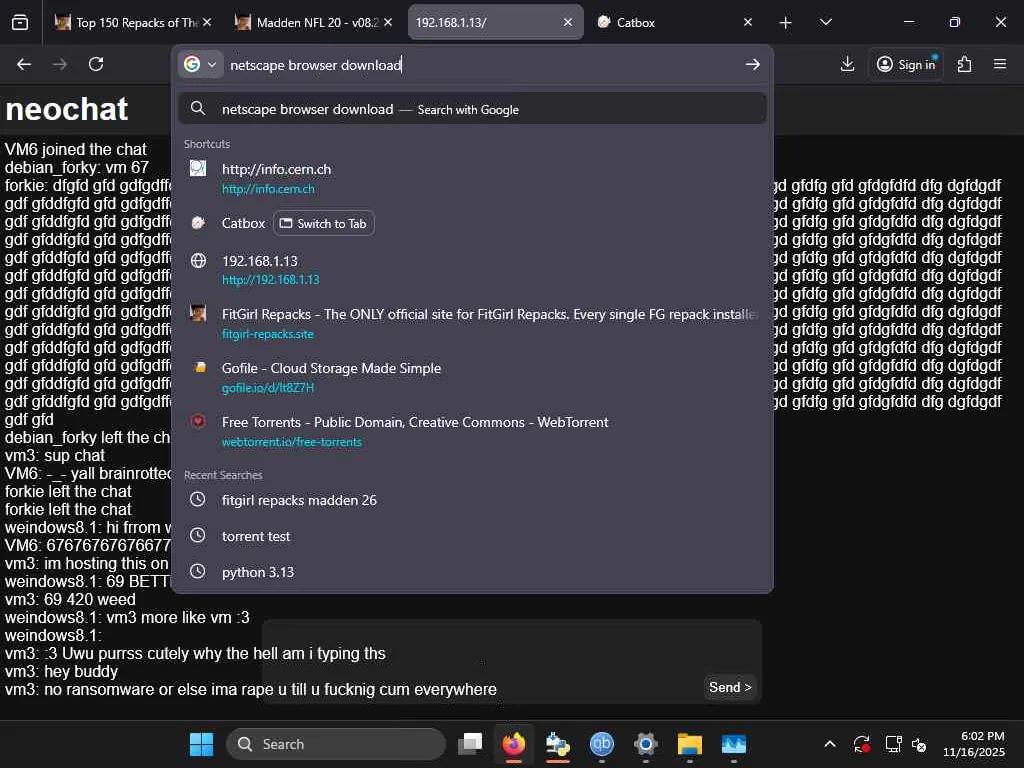
Task: Click the forward navigation arrow
Action: pyautogui.click(x=59, y=64)
